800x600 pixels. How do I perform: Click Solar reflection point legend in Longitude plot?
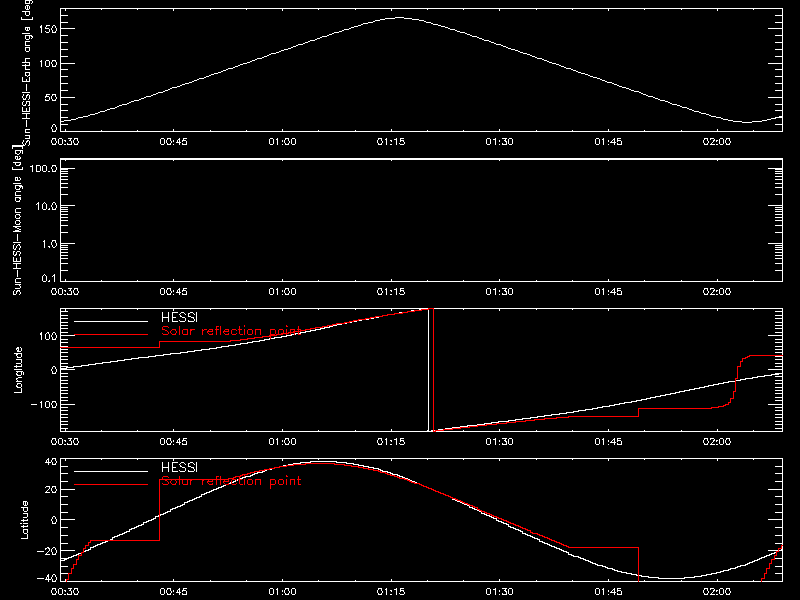pyautogui.click(x=231, y=331)
